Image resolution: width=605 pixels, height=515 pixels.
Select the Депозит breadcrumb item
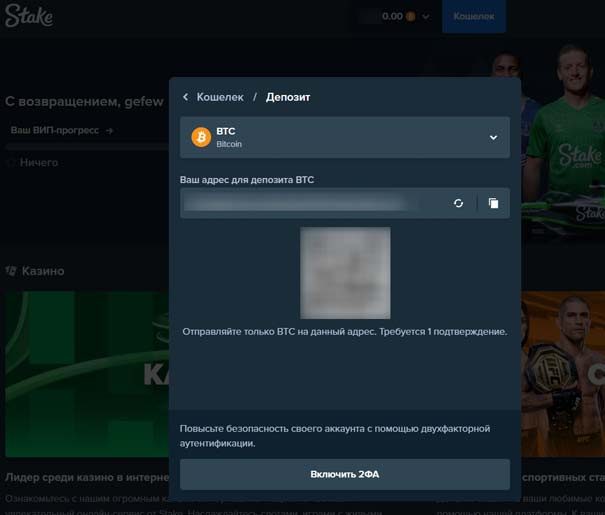click(288, 97)
